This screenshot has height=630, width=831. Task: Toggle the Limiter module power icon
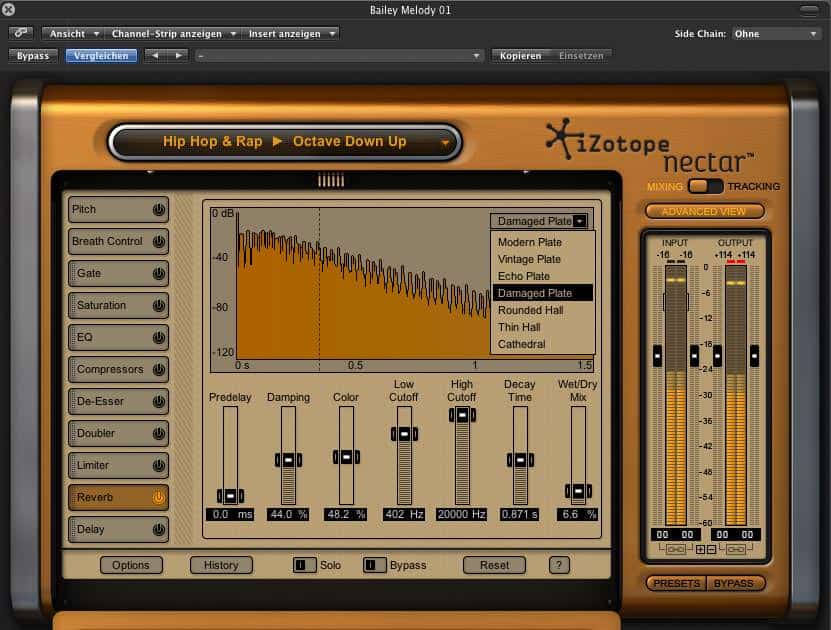click(x=158, y=465)
